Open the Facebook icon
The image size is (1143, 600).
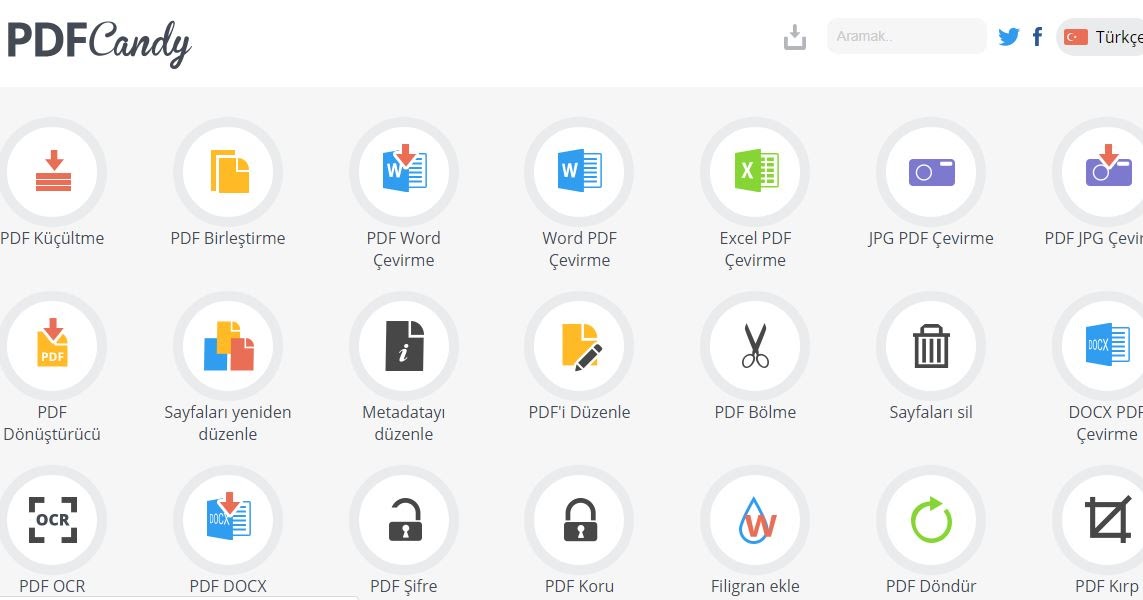coord(1037,36)
